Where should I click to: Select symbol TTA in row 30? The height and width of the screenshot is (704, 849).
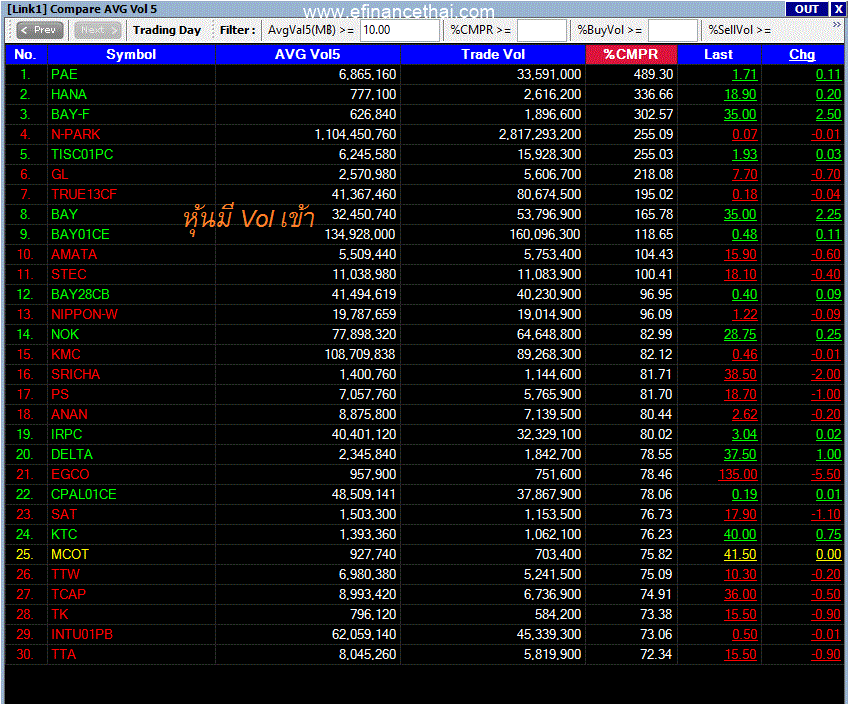point(63,655)
